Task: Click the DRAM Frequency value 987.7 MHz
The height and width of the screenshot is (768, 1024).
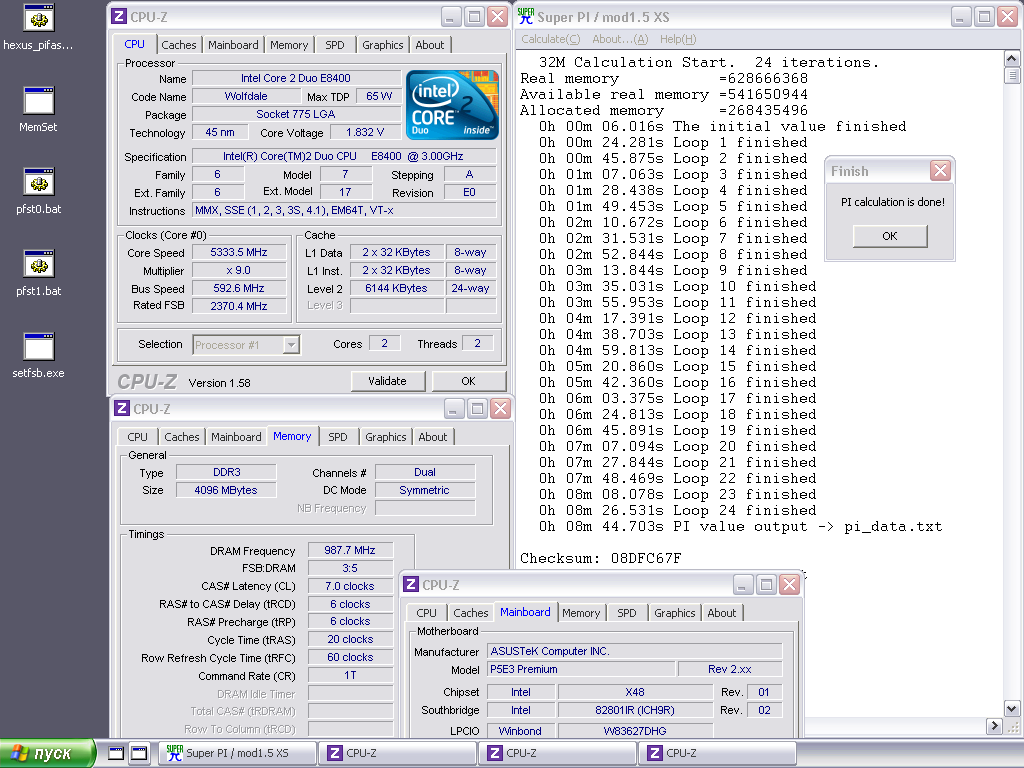Action: click(350, 551)
